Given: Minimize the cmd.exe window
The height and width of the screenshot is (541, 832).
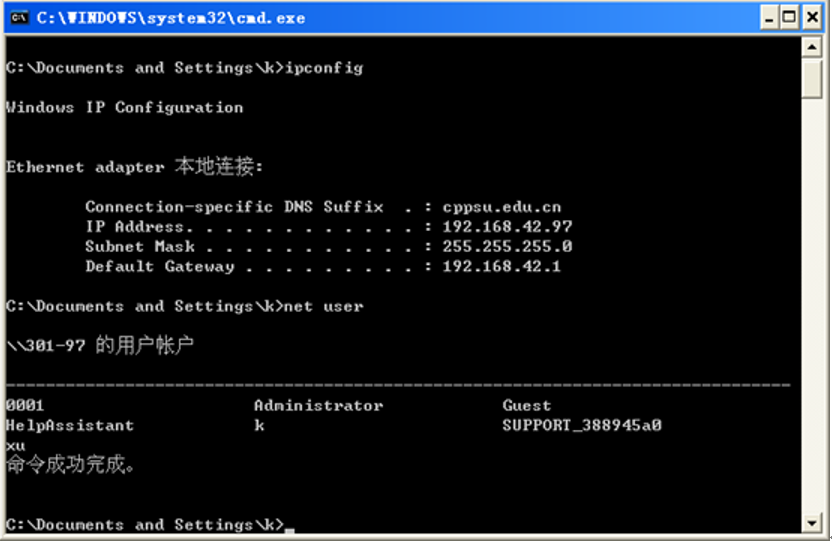Looking at the screenshot, I should pos(768,17).
